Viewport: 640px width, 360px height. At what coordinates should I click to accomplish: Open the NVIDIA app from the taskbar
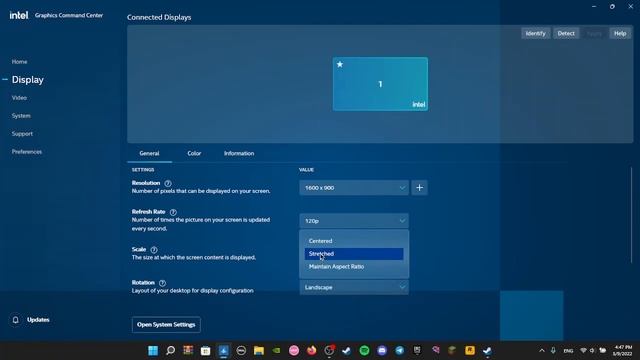click(276, 351)
